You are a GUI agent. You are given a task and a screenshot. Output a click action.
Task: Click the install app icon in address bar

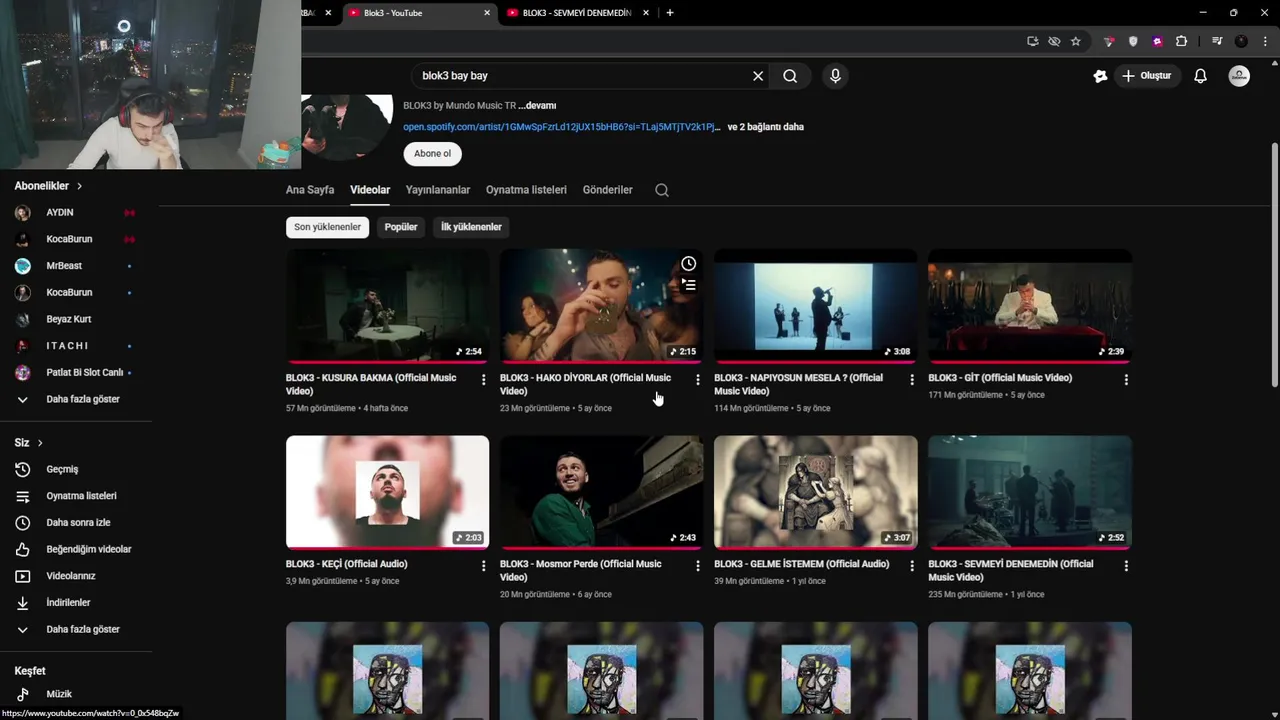click(x=1033, y=41)
